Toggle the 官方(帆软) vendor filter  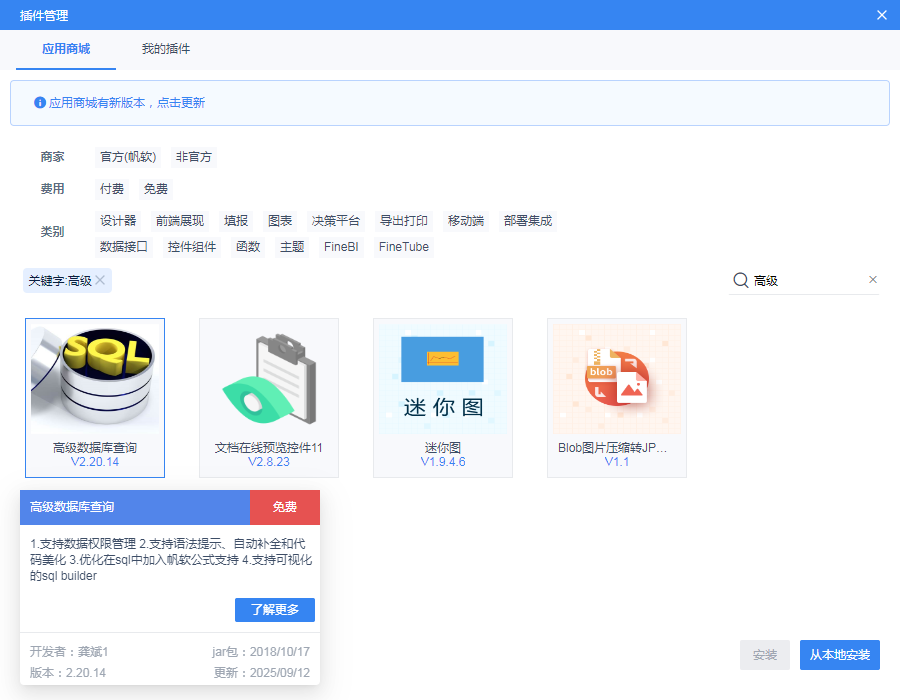point(128,157)
